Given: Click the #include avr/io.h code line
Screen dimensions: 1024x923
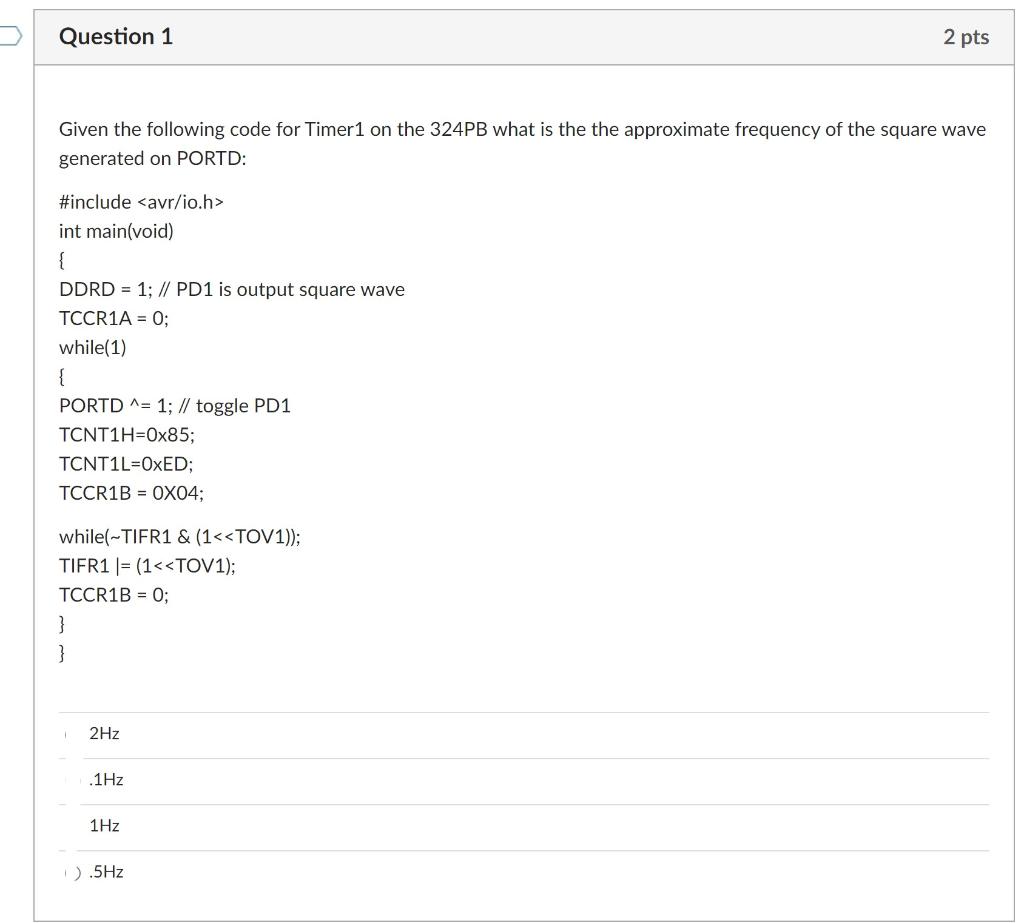Looking at the screenshot, I should pos(143,201).
